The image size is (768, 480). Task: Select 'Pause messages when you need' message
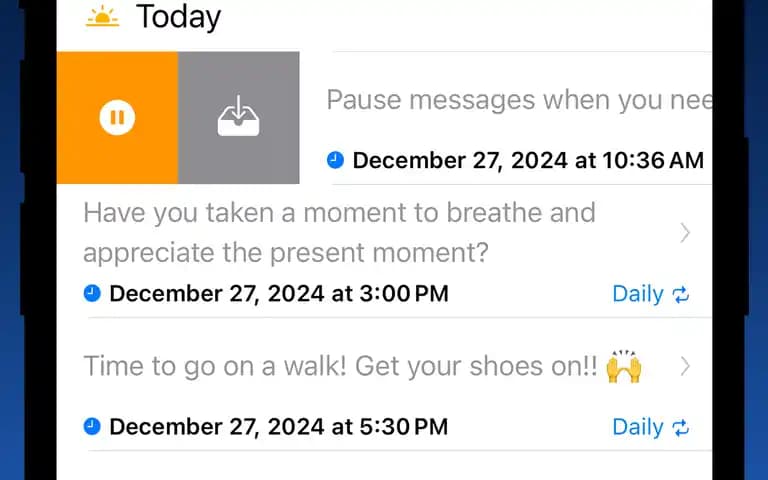[519, 100]
